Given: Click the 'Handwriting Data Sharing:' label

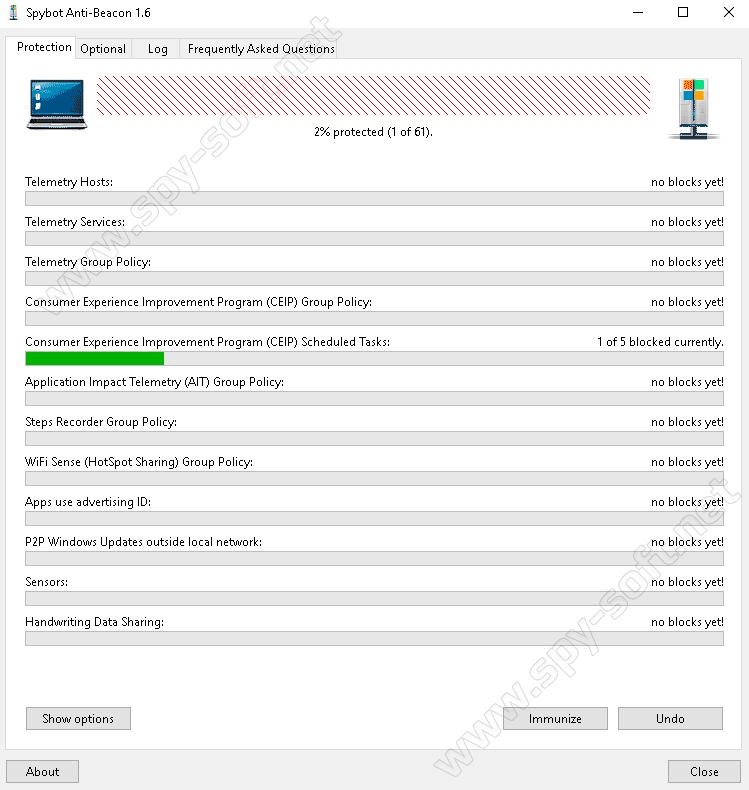Looking at the screenshot, I should click(95, 622).
